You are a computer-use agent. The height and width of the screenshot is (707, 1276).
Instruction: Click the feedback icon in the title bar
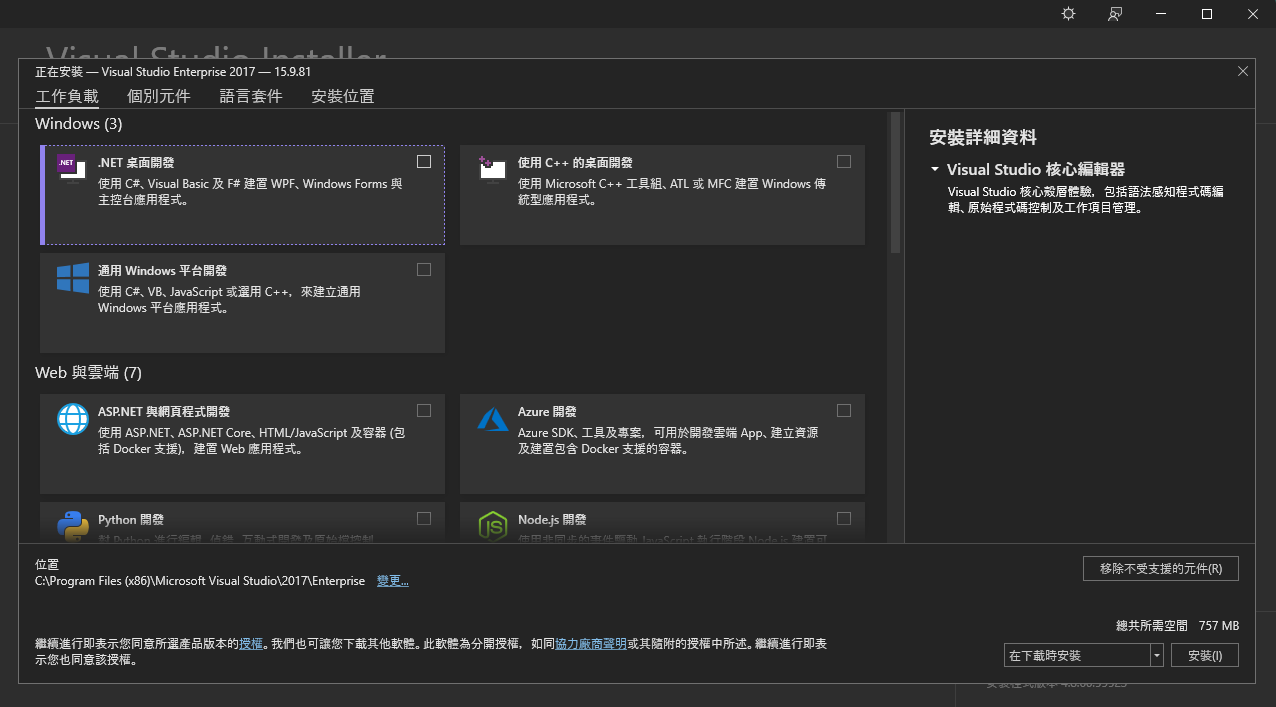(x=1115, y=14)
